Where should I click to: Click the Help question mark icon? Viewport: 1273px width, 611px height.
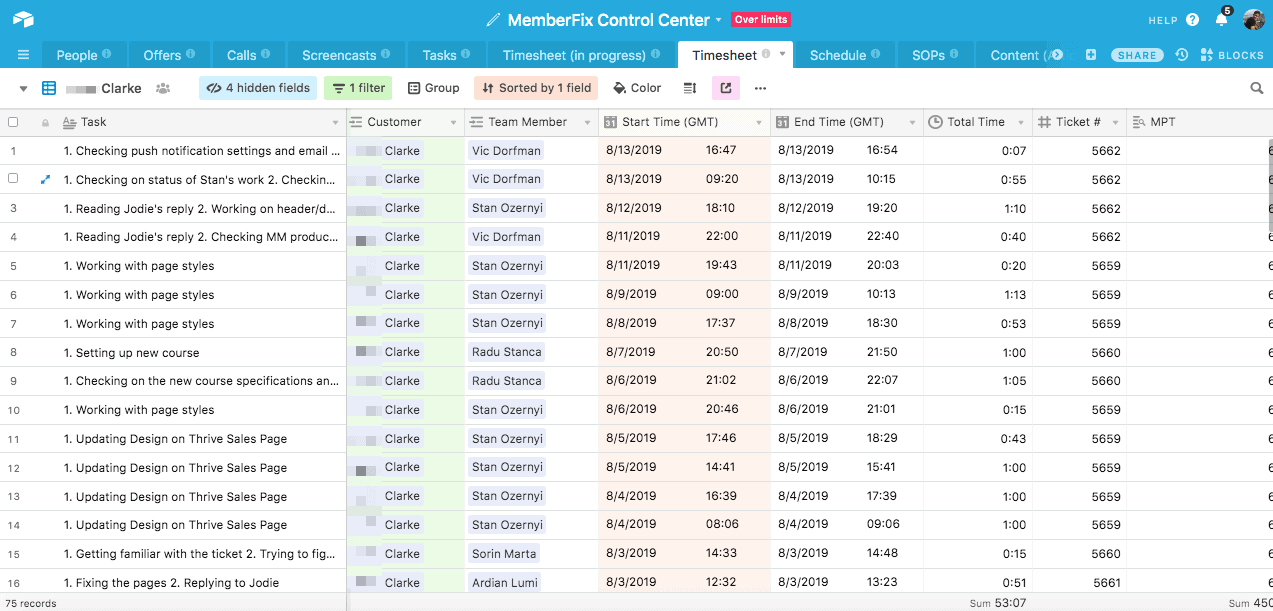[x=1192, y=20]
